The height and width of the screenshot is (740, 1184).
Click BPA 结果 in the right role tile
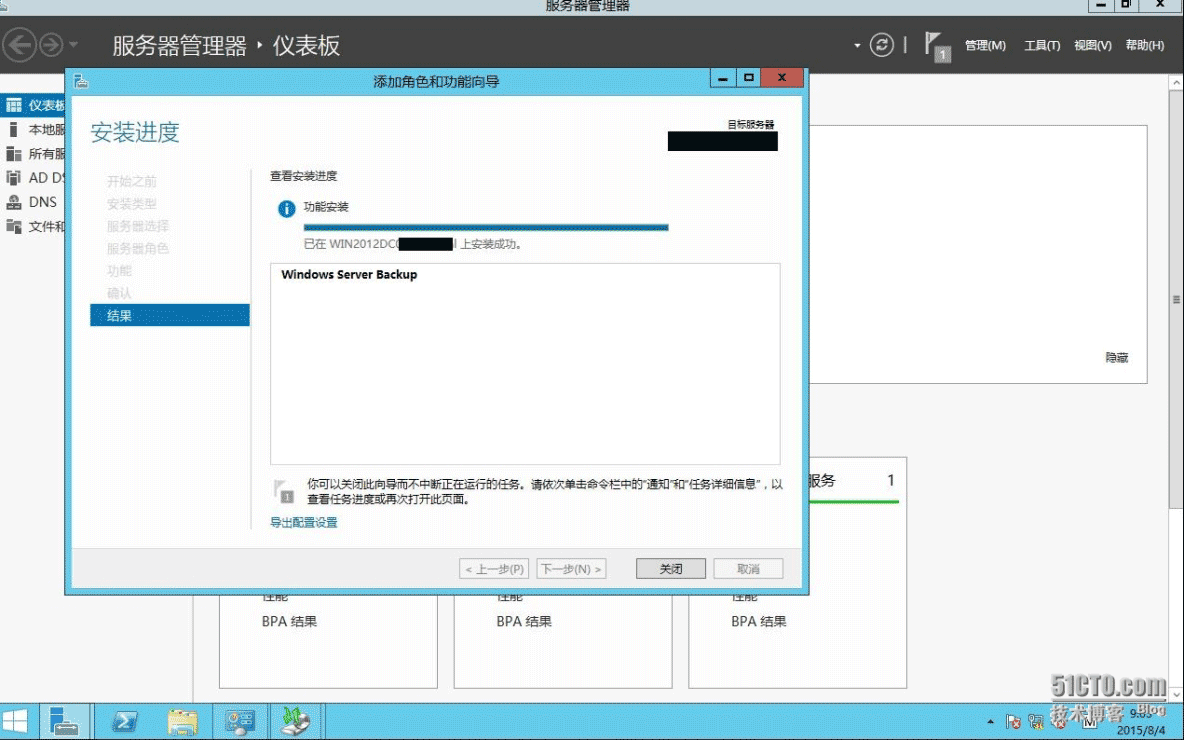[759, 621]
